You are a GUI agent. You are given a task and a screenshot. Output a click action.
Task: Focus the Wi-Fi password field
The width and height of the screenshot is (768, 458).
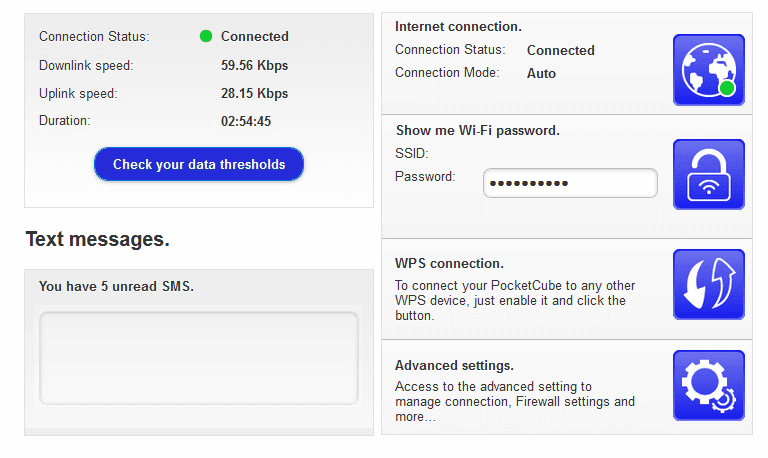point(570,183)
